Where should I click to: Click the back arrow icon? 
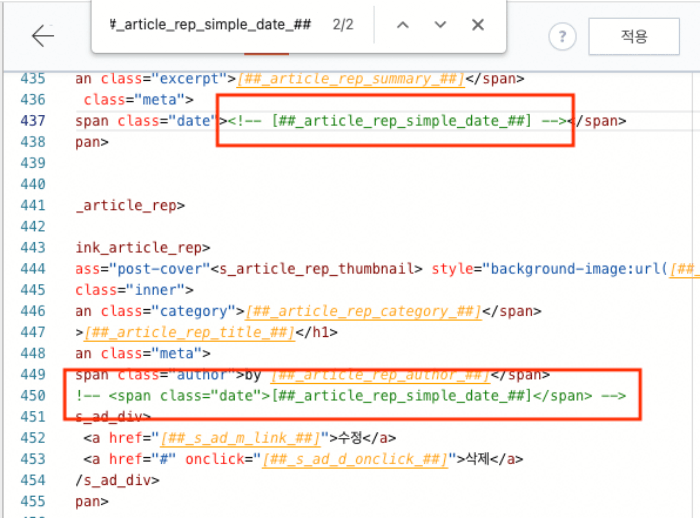tap(43, 36)
